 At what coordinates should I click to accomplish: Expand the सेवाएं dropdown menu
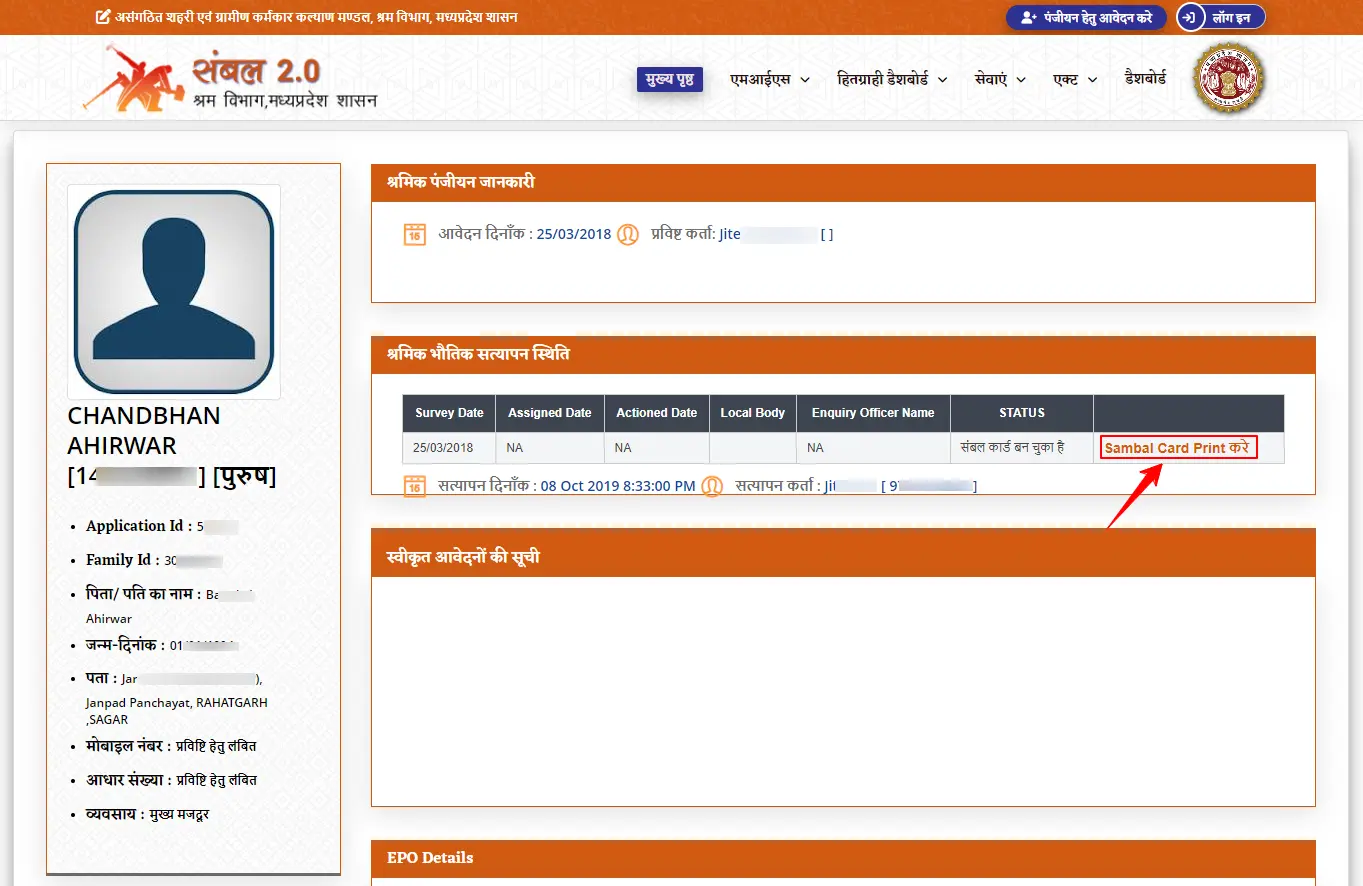coord(1000,79)
